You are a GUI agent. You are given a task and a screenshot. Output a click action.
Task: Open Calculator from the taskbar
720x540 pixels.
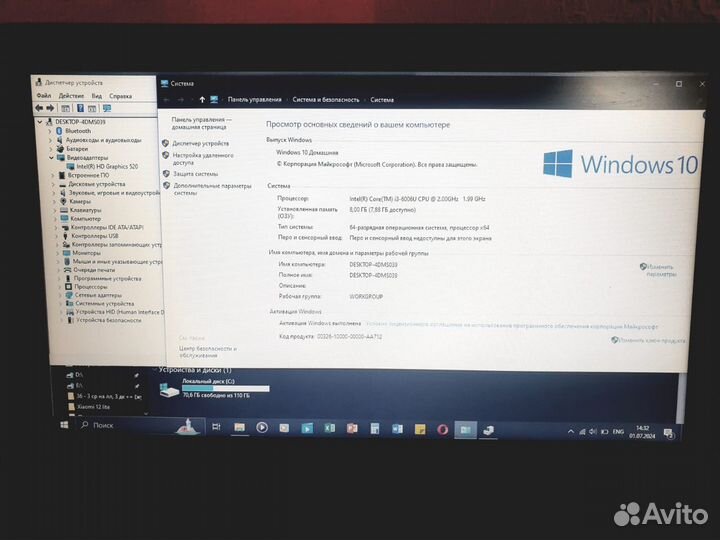pos(375,429)
